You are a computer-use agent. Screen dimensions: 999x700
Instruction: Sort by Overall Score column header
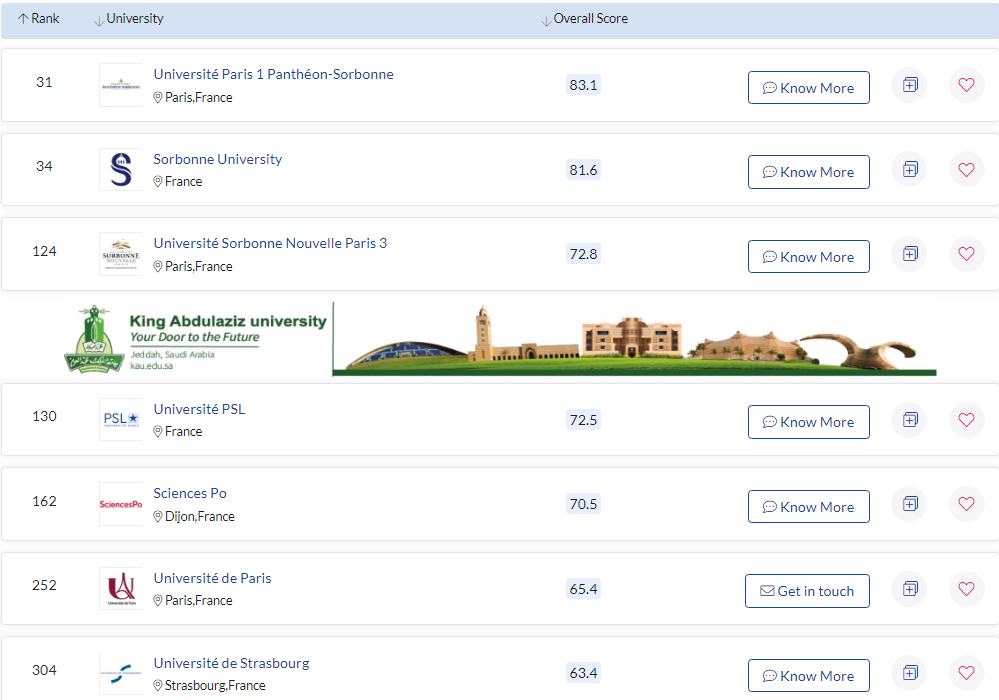[x=585, y=18]
